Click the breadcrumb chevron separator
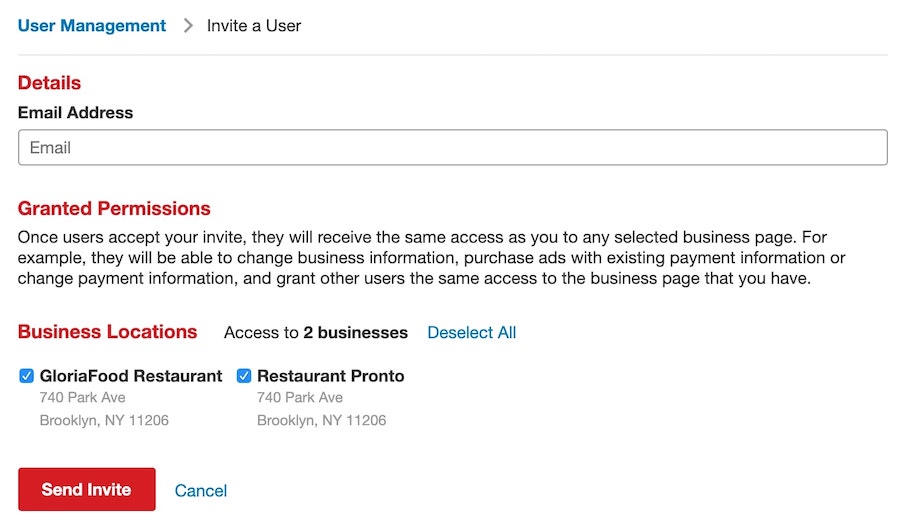The width and height of the screenshot is (900, 528). point(188,26)
